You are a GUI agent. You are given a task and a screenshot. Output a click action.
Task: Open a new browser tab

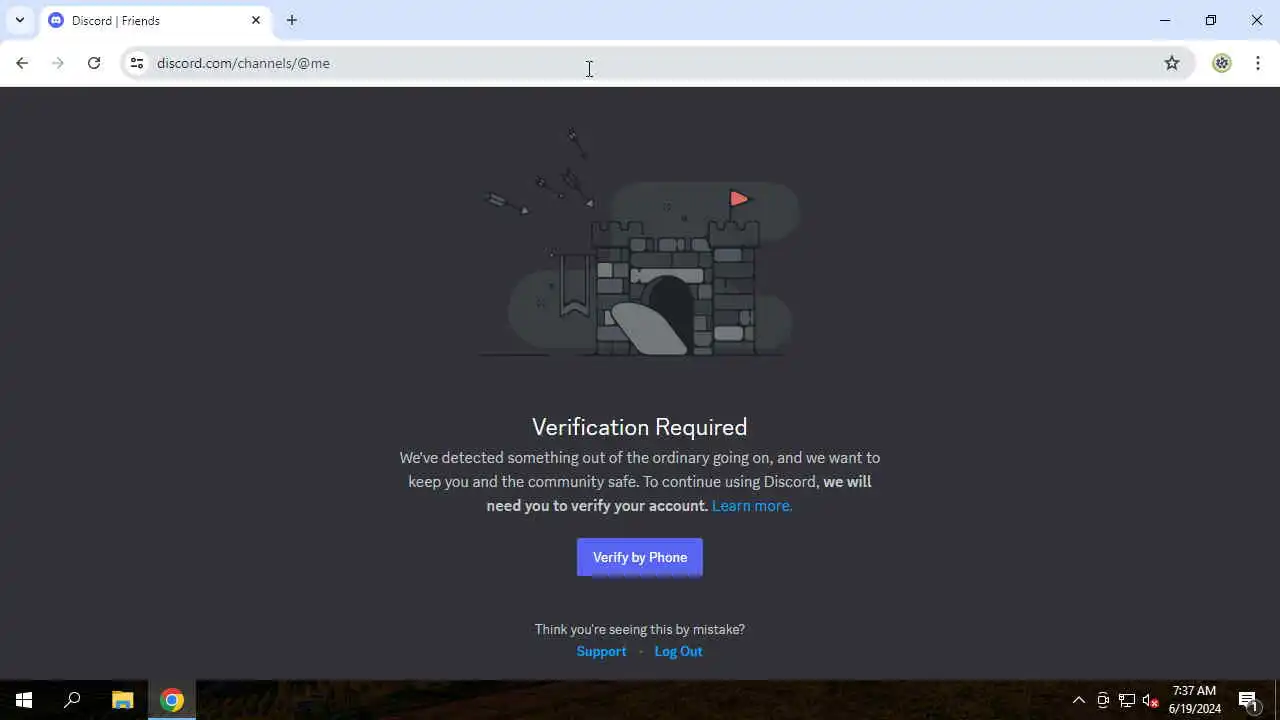point(292,20)
